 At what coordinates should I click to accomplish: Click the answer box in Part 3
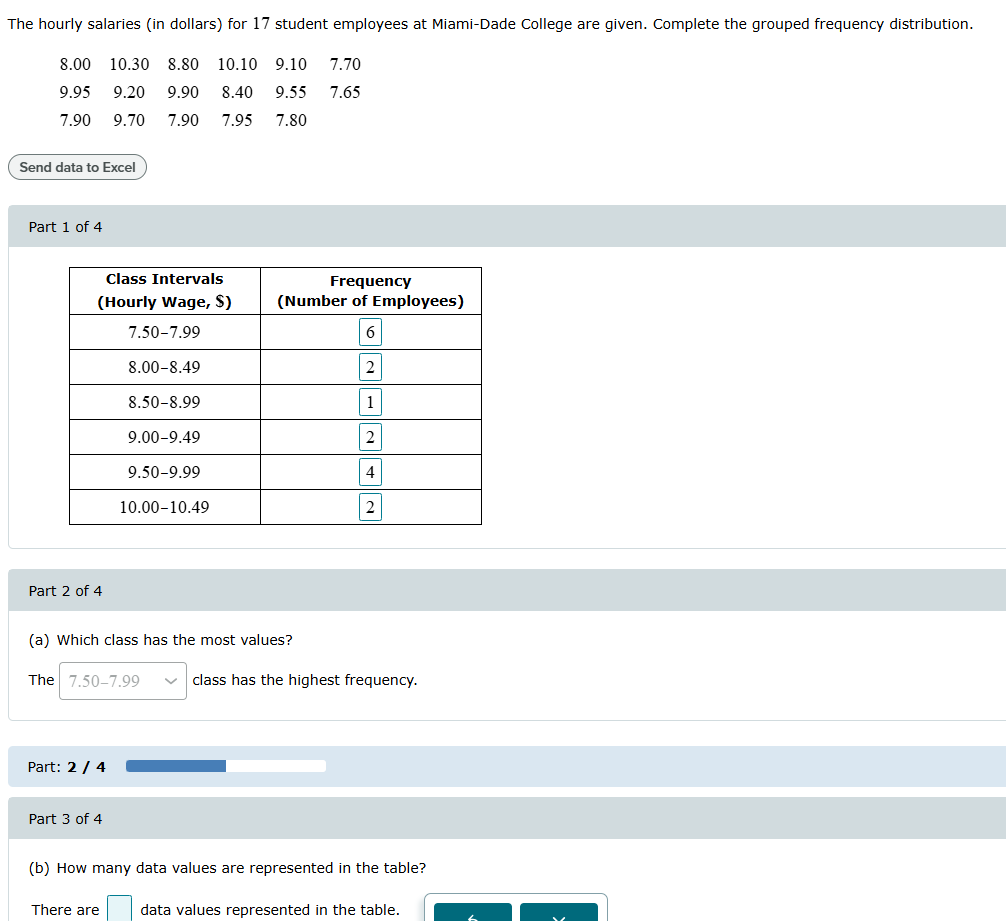[x=118, y=908]
